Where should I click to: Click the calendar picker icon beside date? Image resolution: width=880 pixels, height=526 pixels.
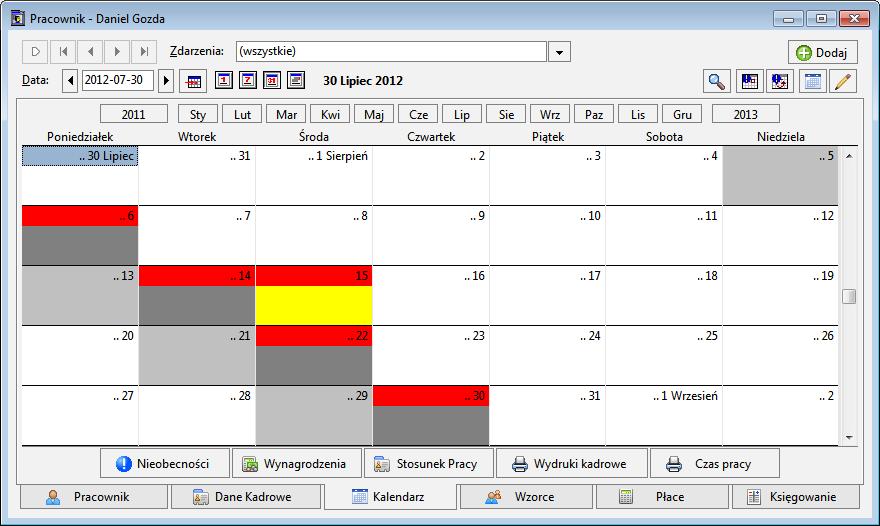coord(193,81)
